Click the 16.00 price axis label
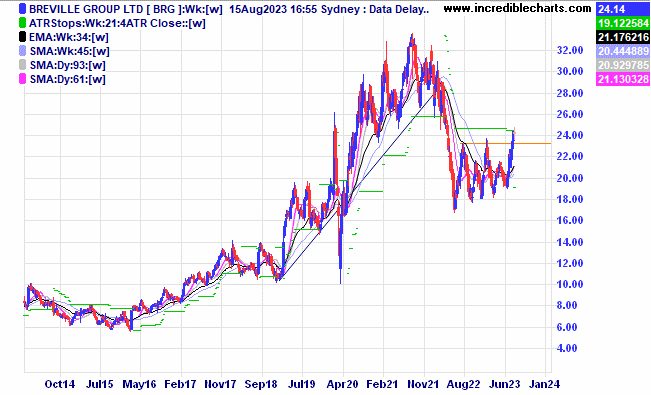The height and width of the screenshot is (395, 651). pos(570,221)
